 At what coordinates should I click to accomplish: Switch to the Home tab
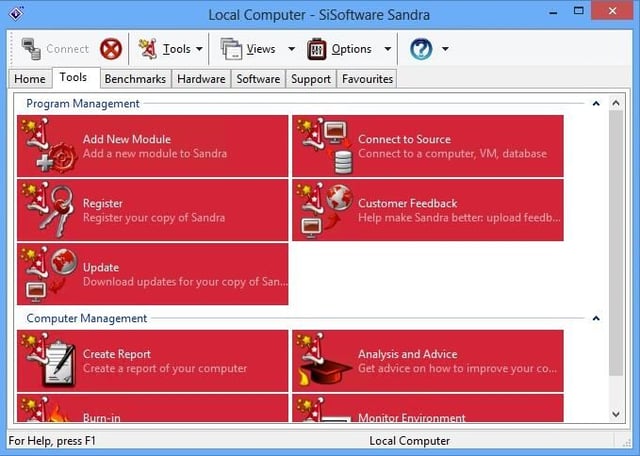tap(30, 79)
